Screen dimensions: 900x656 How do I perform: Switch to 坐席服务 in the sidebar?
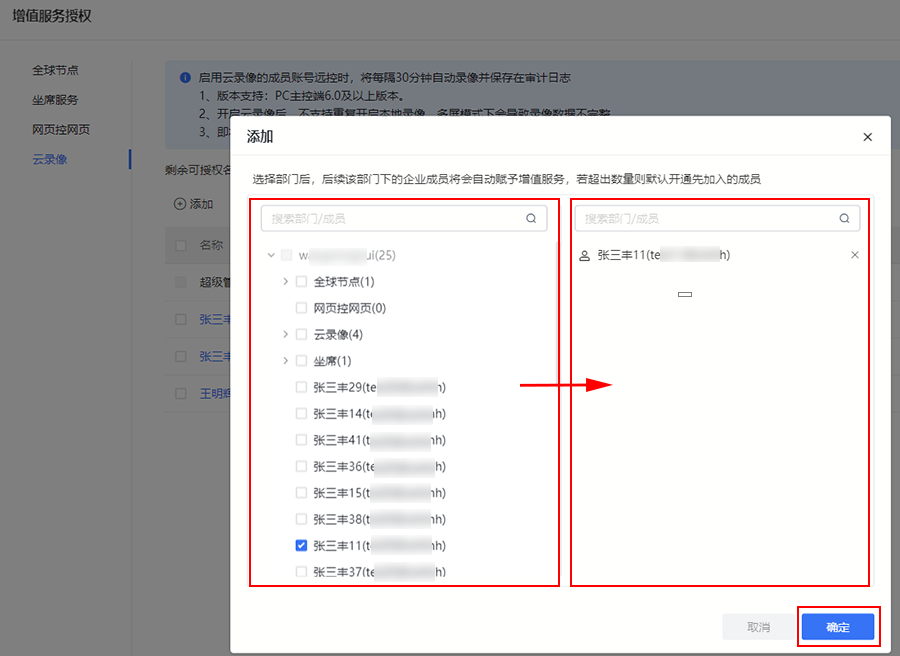tap(55, 100)
